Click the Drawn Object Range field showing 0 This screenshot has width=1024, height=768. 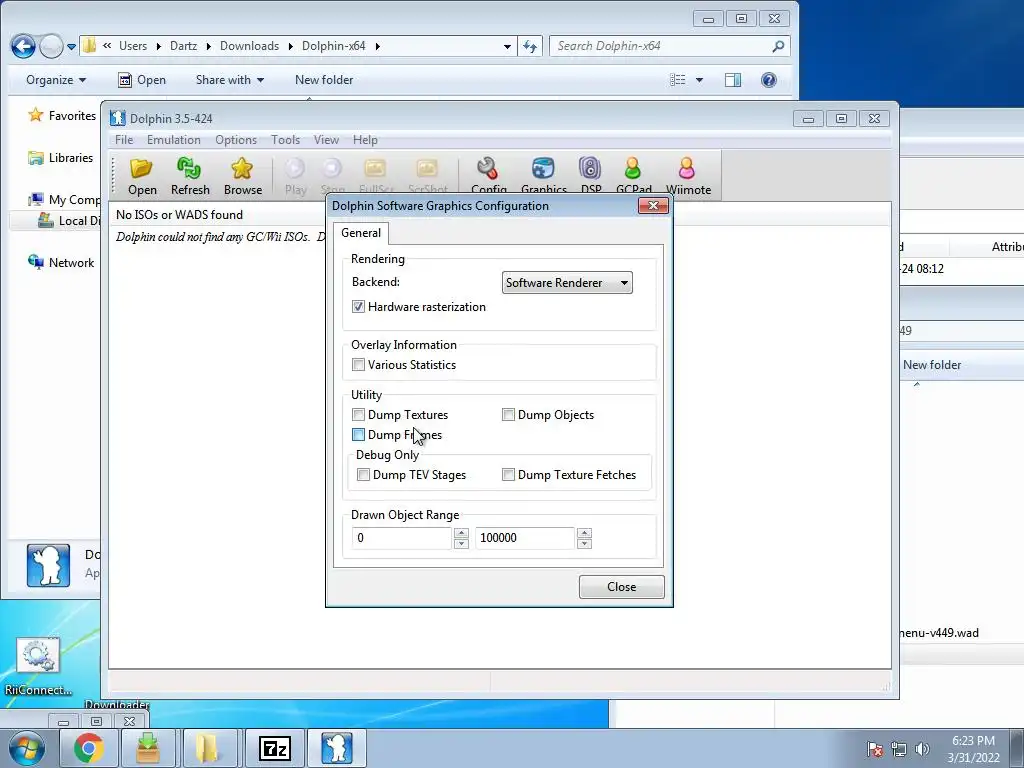(x=402, y=538)
